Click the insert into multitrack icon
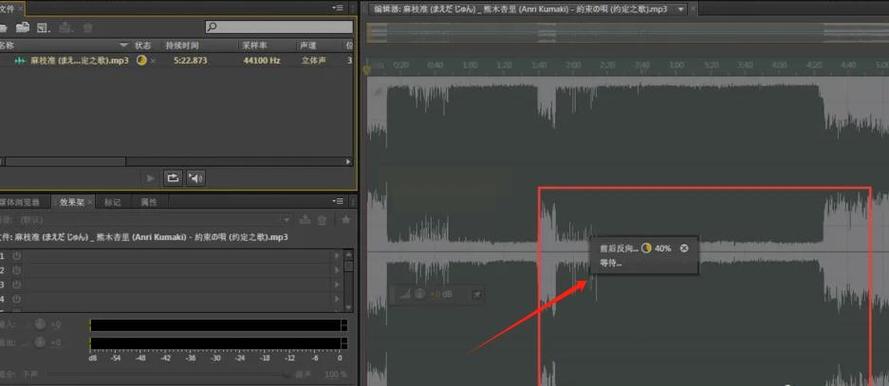889x386 pixels. pos(66,27)
